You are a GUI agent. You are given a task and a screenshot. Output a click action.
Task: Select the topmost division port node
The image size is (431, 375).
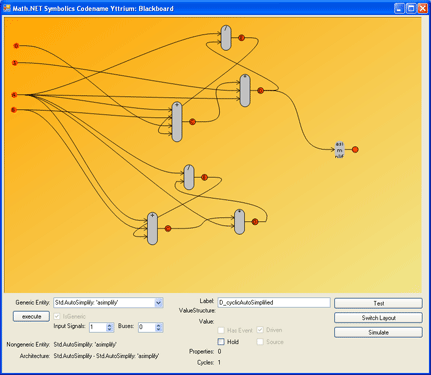click(226, 38)
